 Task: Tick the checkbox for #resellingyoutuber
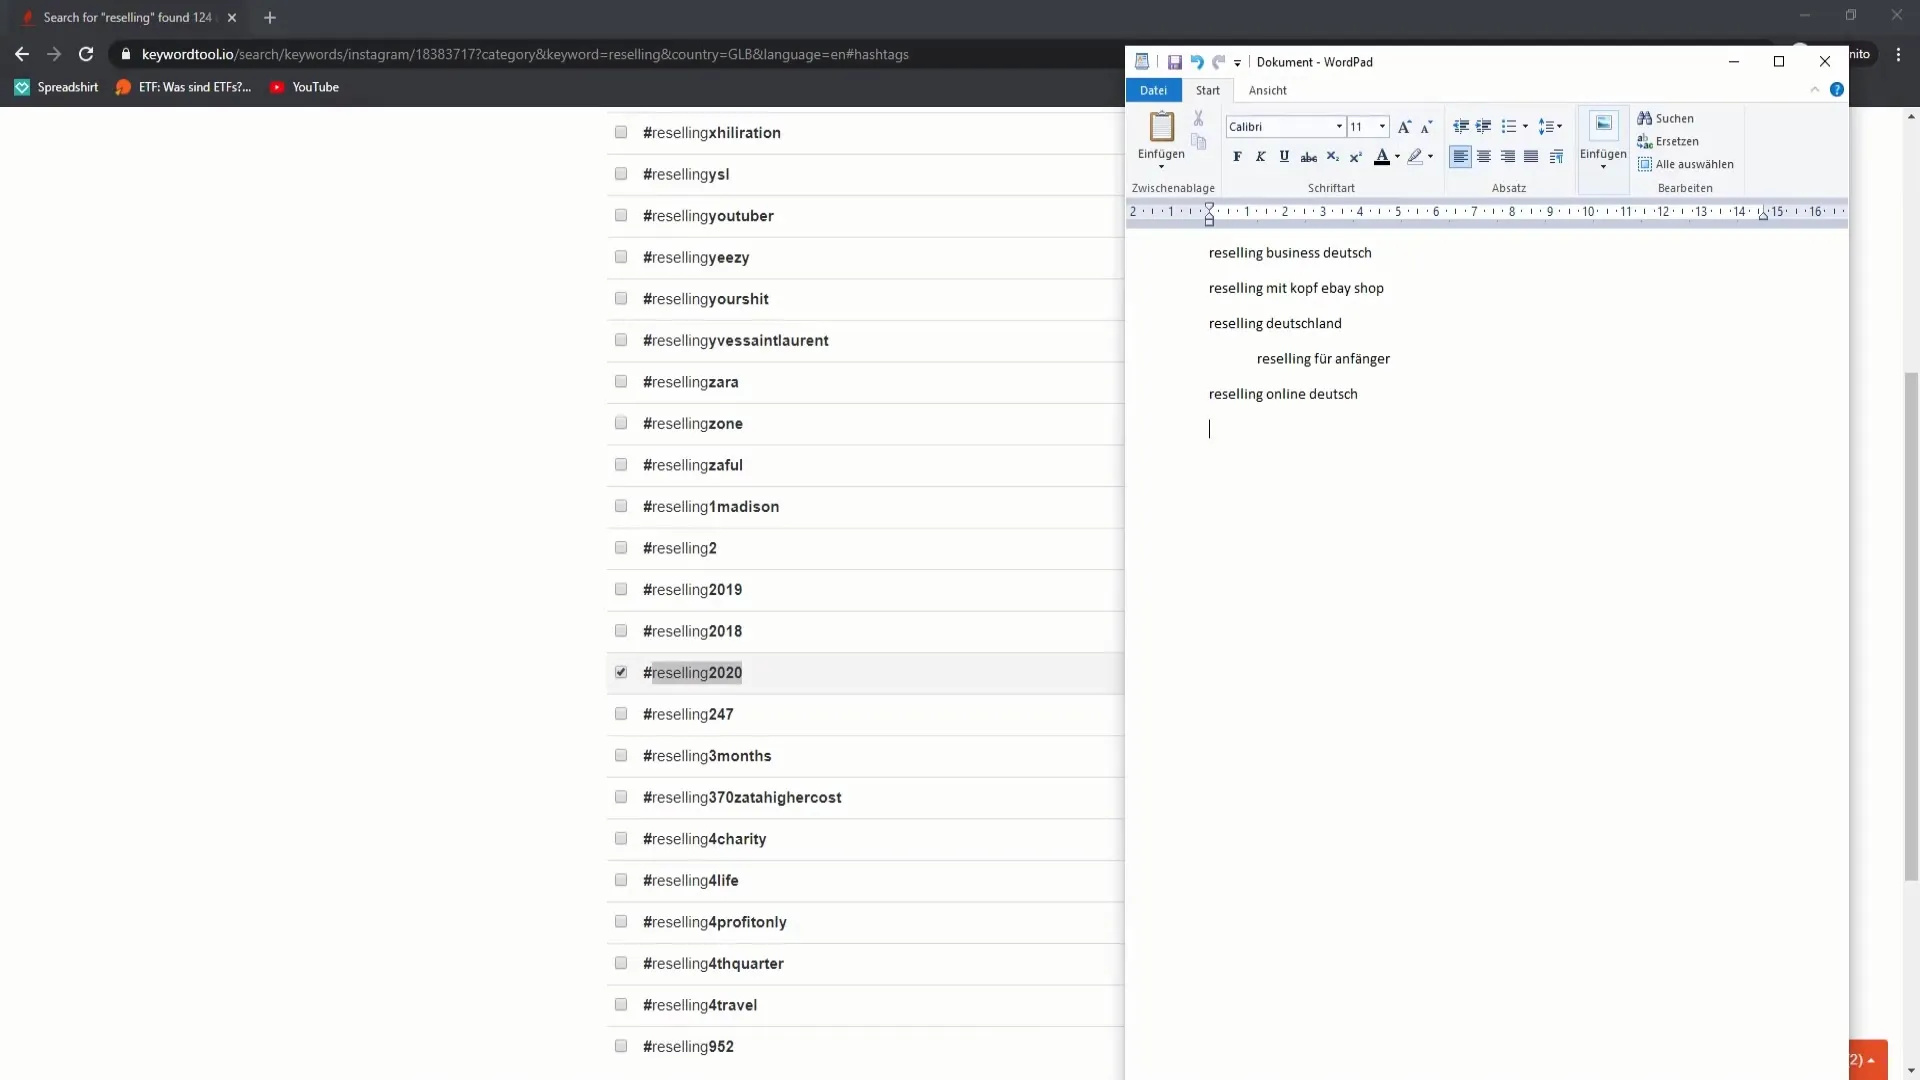click(621, 215)
